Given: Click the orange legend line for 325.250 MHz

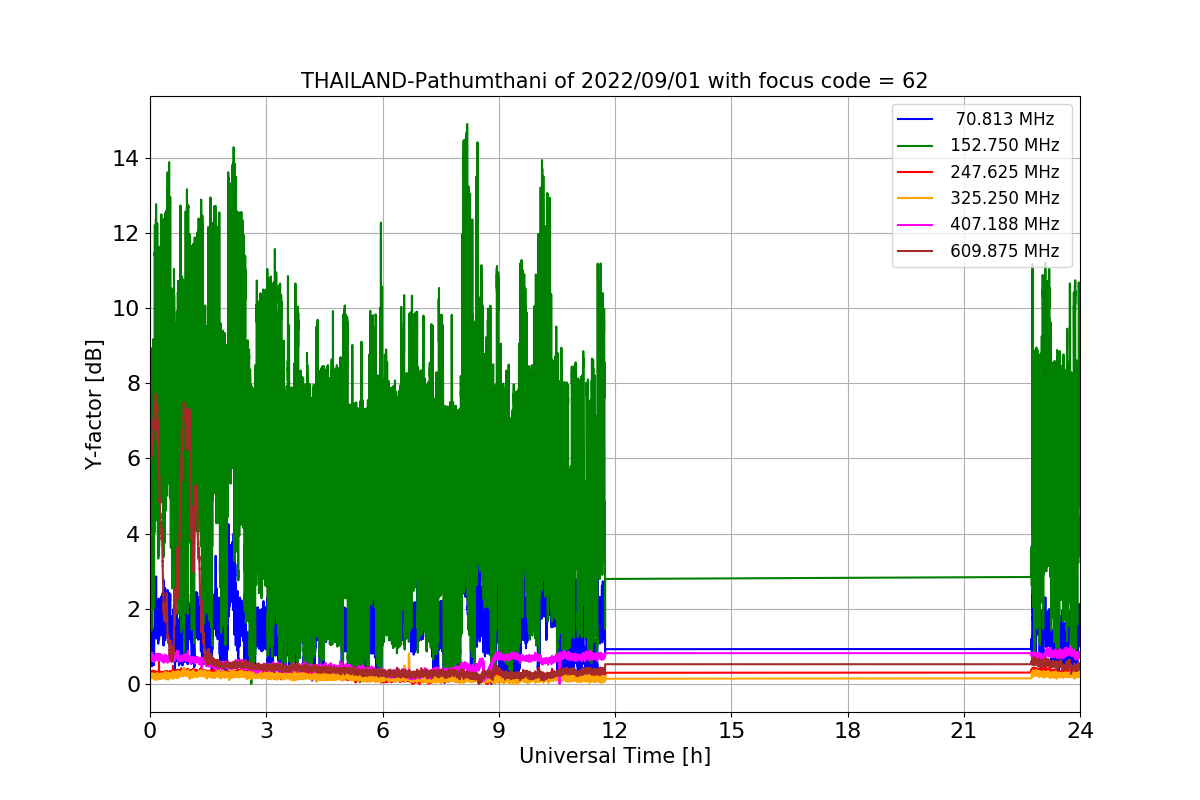Looking at the screenshot, I should [x=915, y=198].
